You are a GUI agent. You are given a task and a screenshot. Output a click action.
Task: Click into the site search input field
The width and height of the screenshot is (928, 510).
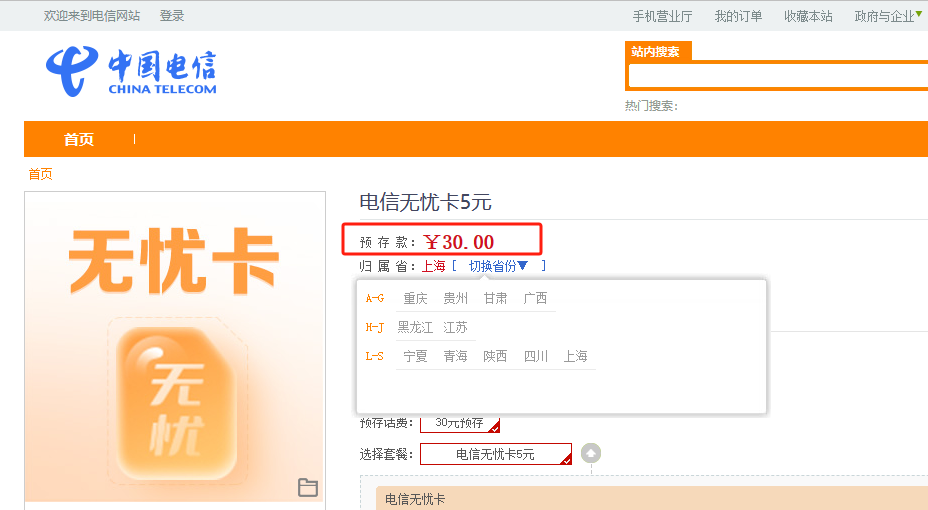pyautogui.click(x=778, y=76)
